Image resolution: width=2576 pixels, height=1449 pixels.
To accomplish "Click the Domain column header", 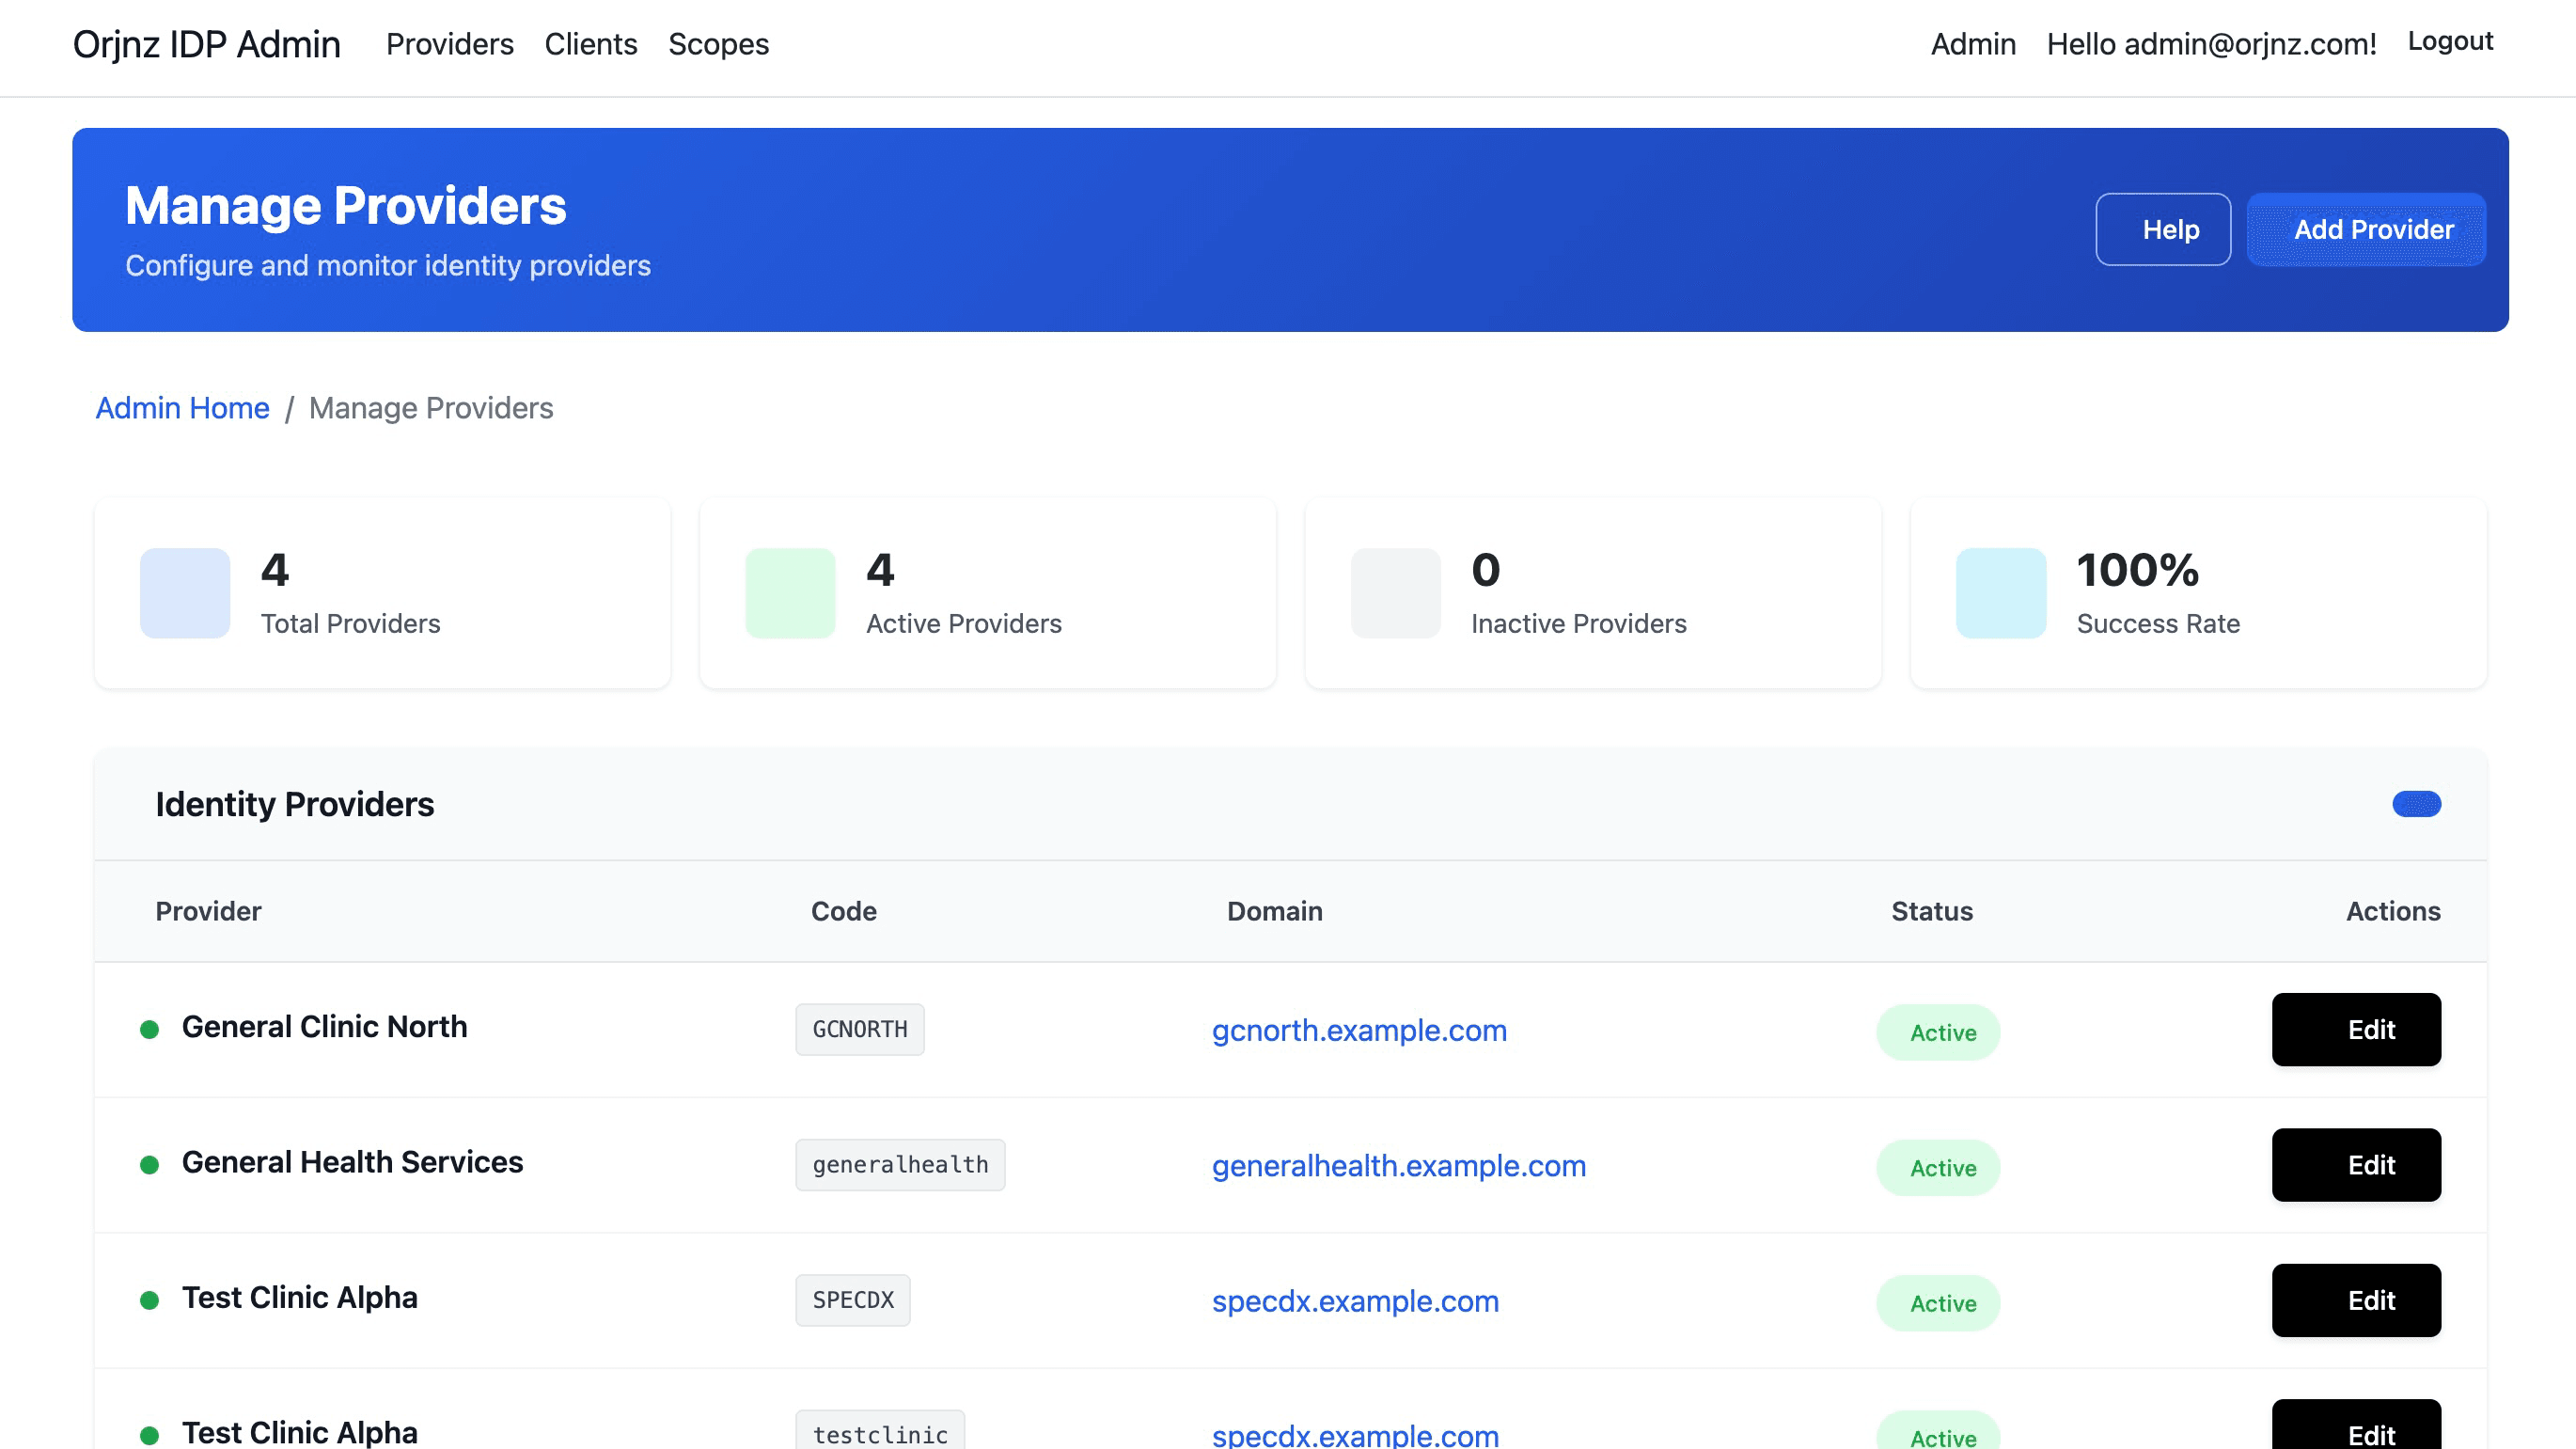I will (x=1275, y=911).
